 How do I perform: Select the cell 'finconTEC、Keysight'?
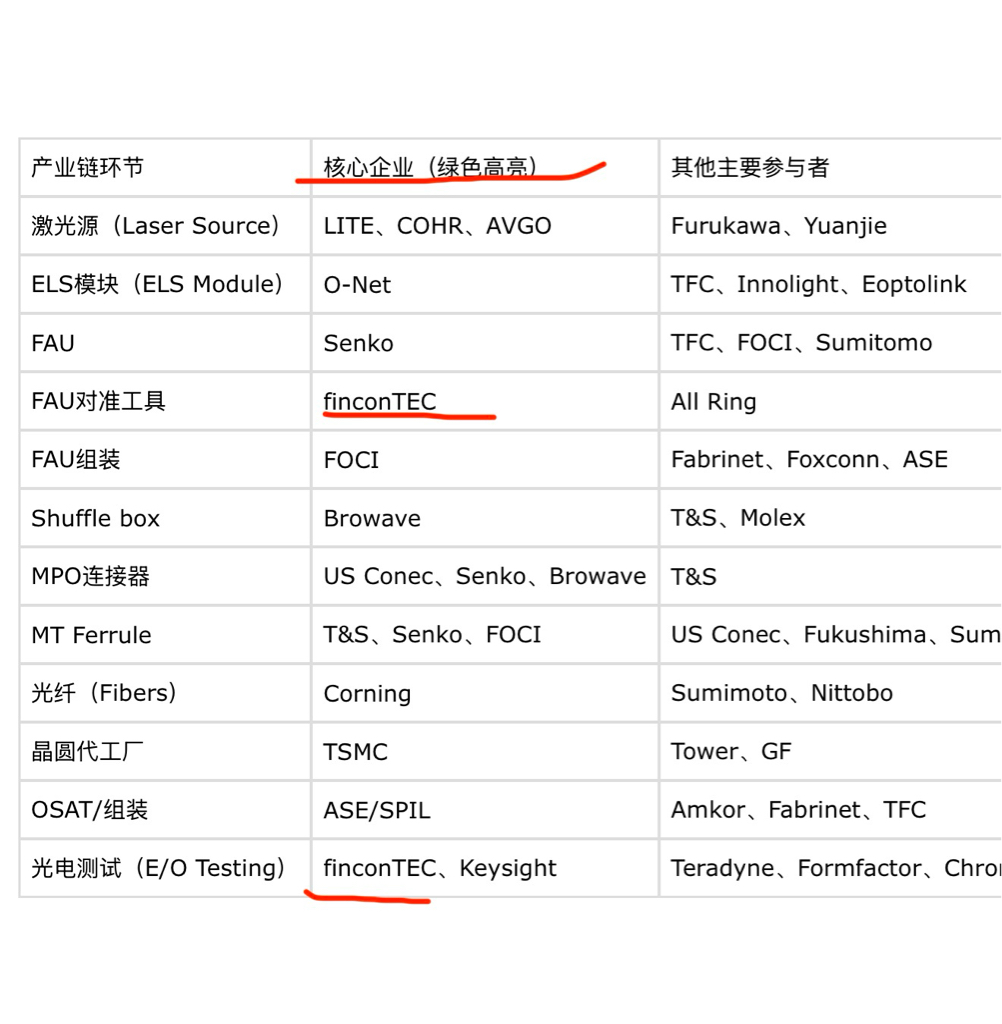(x=485, y=868)
